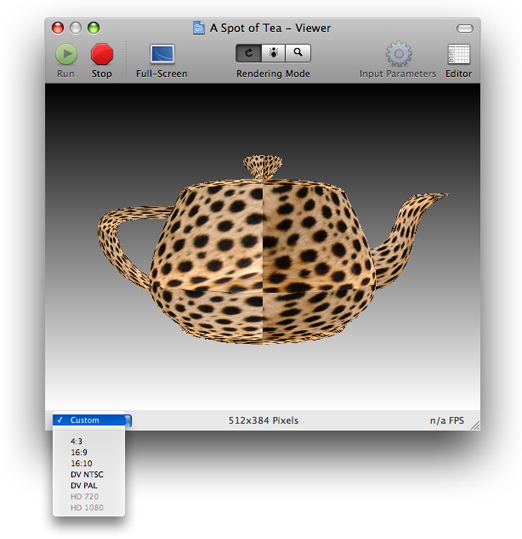Close the viewer with the red window button
The width and height of the screenshot is (522, 539).
[x=58, y=28]
